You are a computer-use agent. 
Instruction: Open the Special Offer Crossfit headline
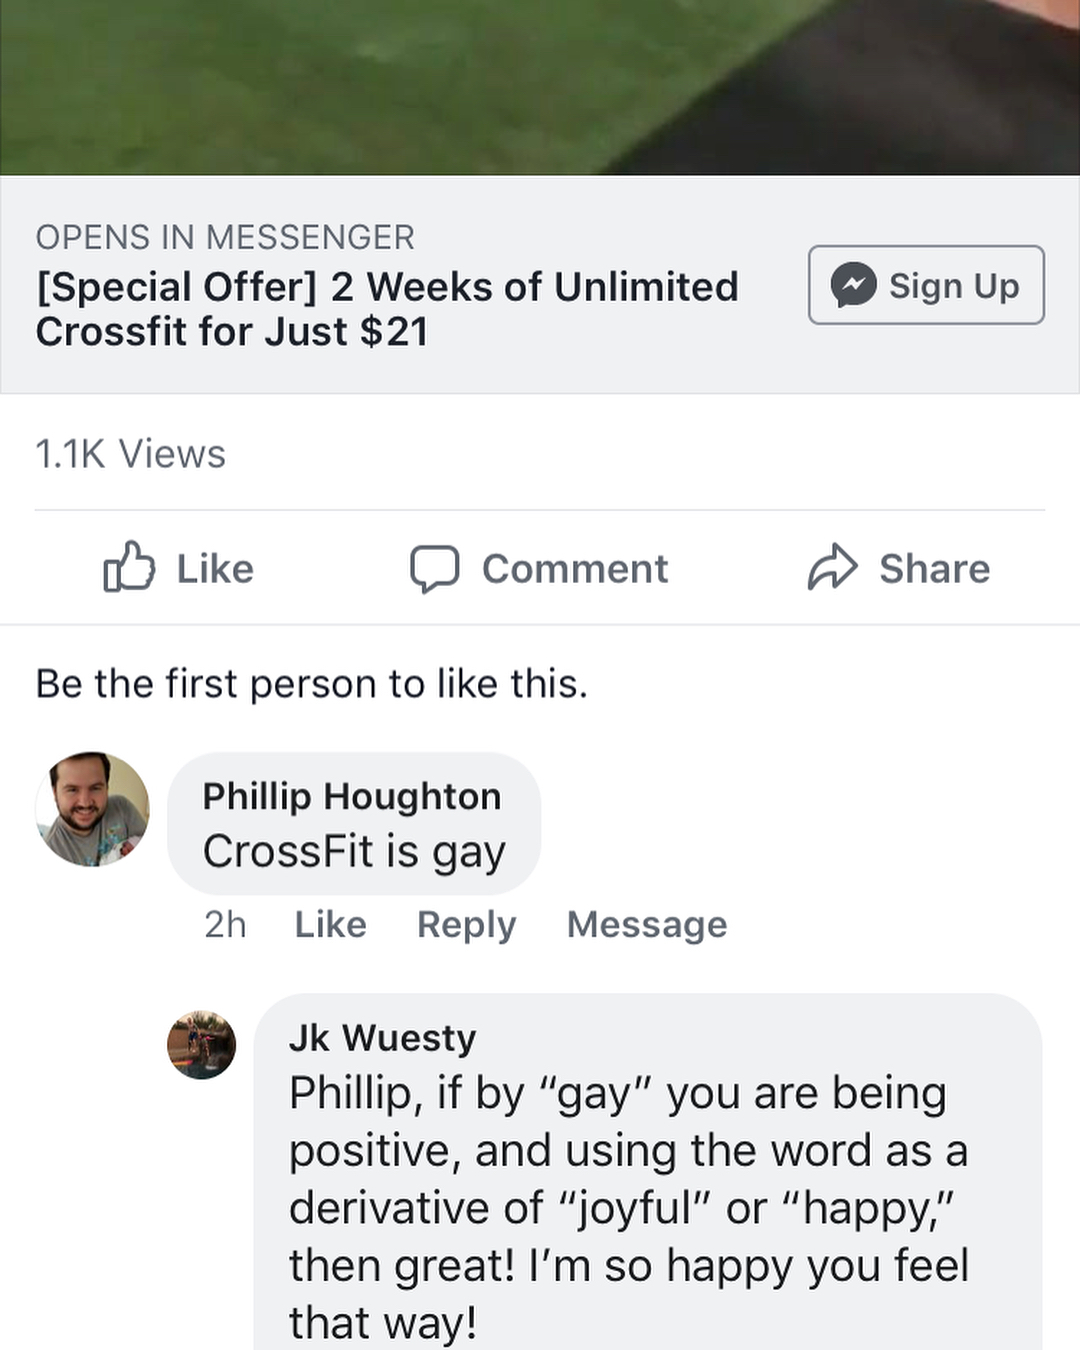(x=387, y=308)
